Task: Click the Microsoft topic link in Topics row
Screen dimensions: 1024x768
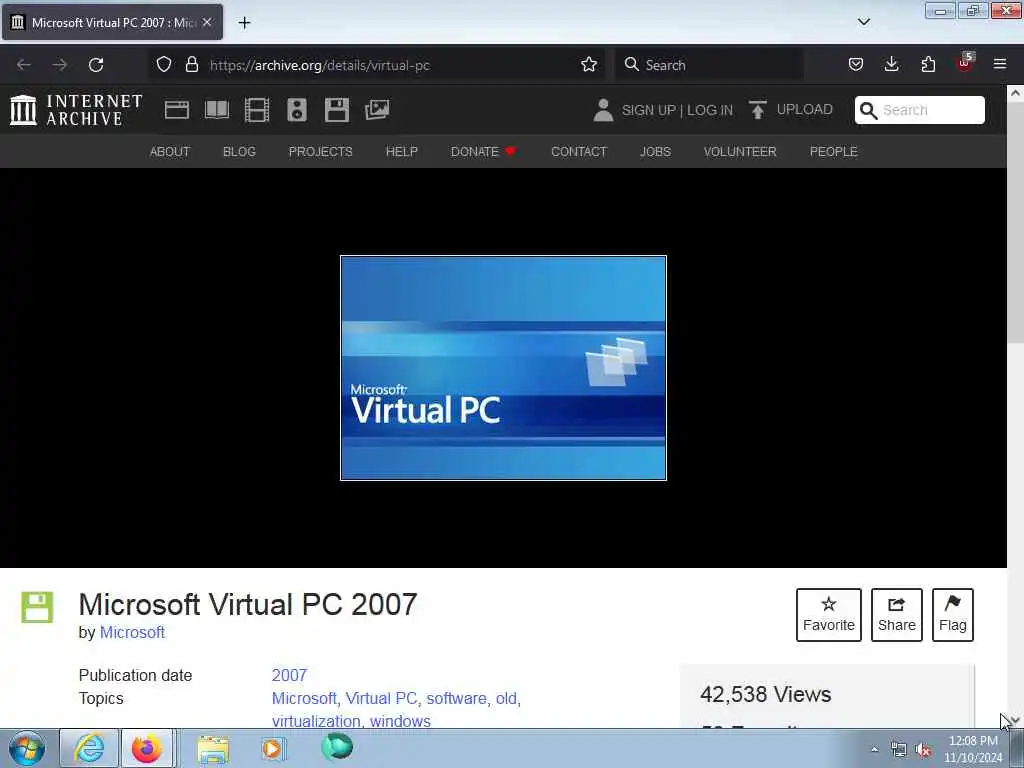Action: click(304, 698)
